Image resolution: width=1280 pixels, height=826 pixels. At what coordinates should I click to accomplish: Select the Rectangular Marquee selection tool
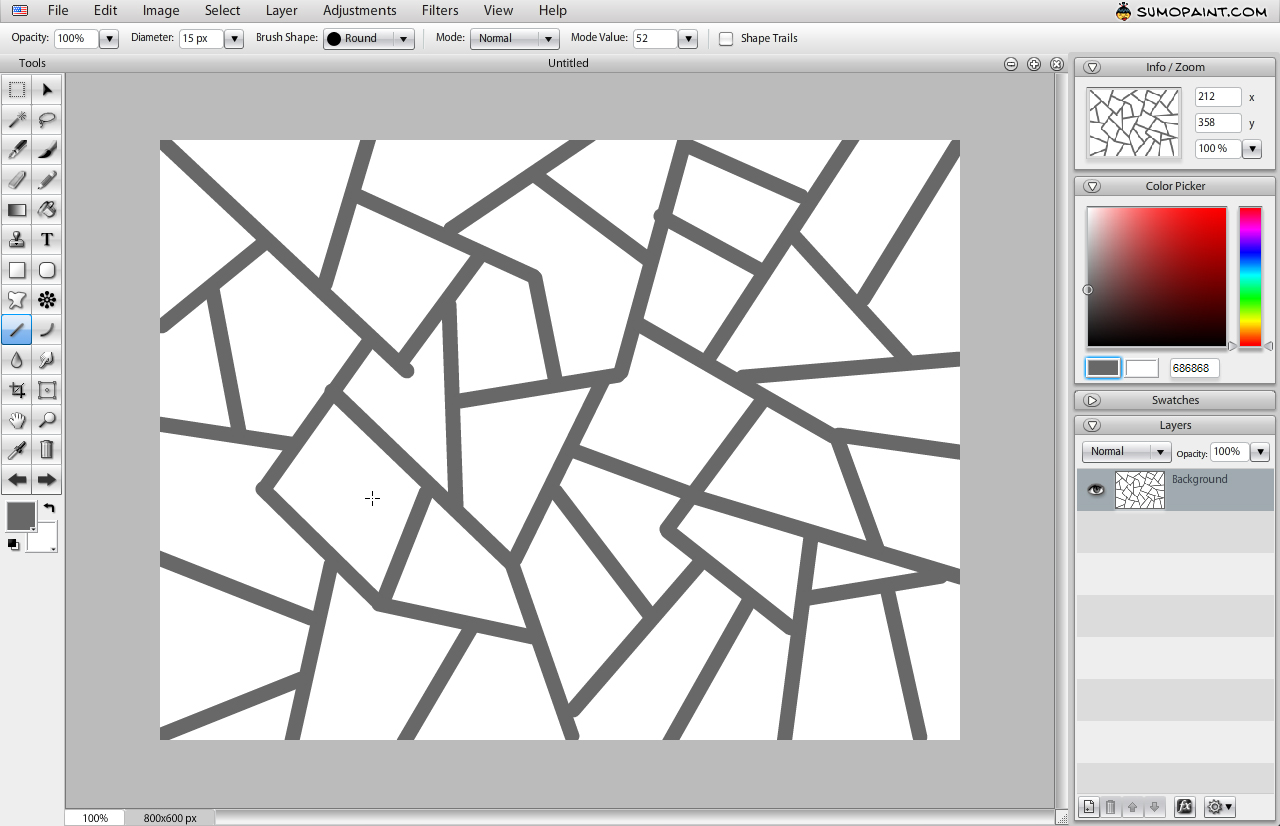point(17,90)
